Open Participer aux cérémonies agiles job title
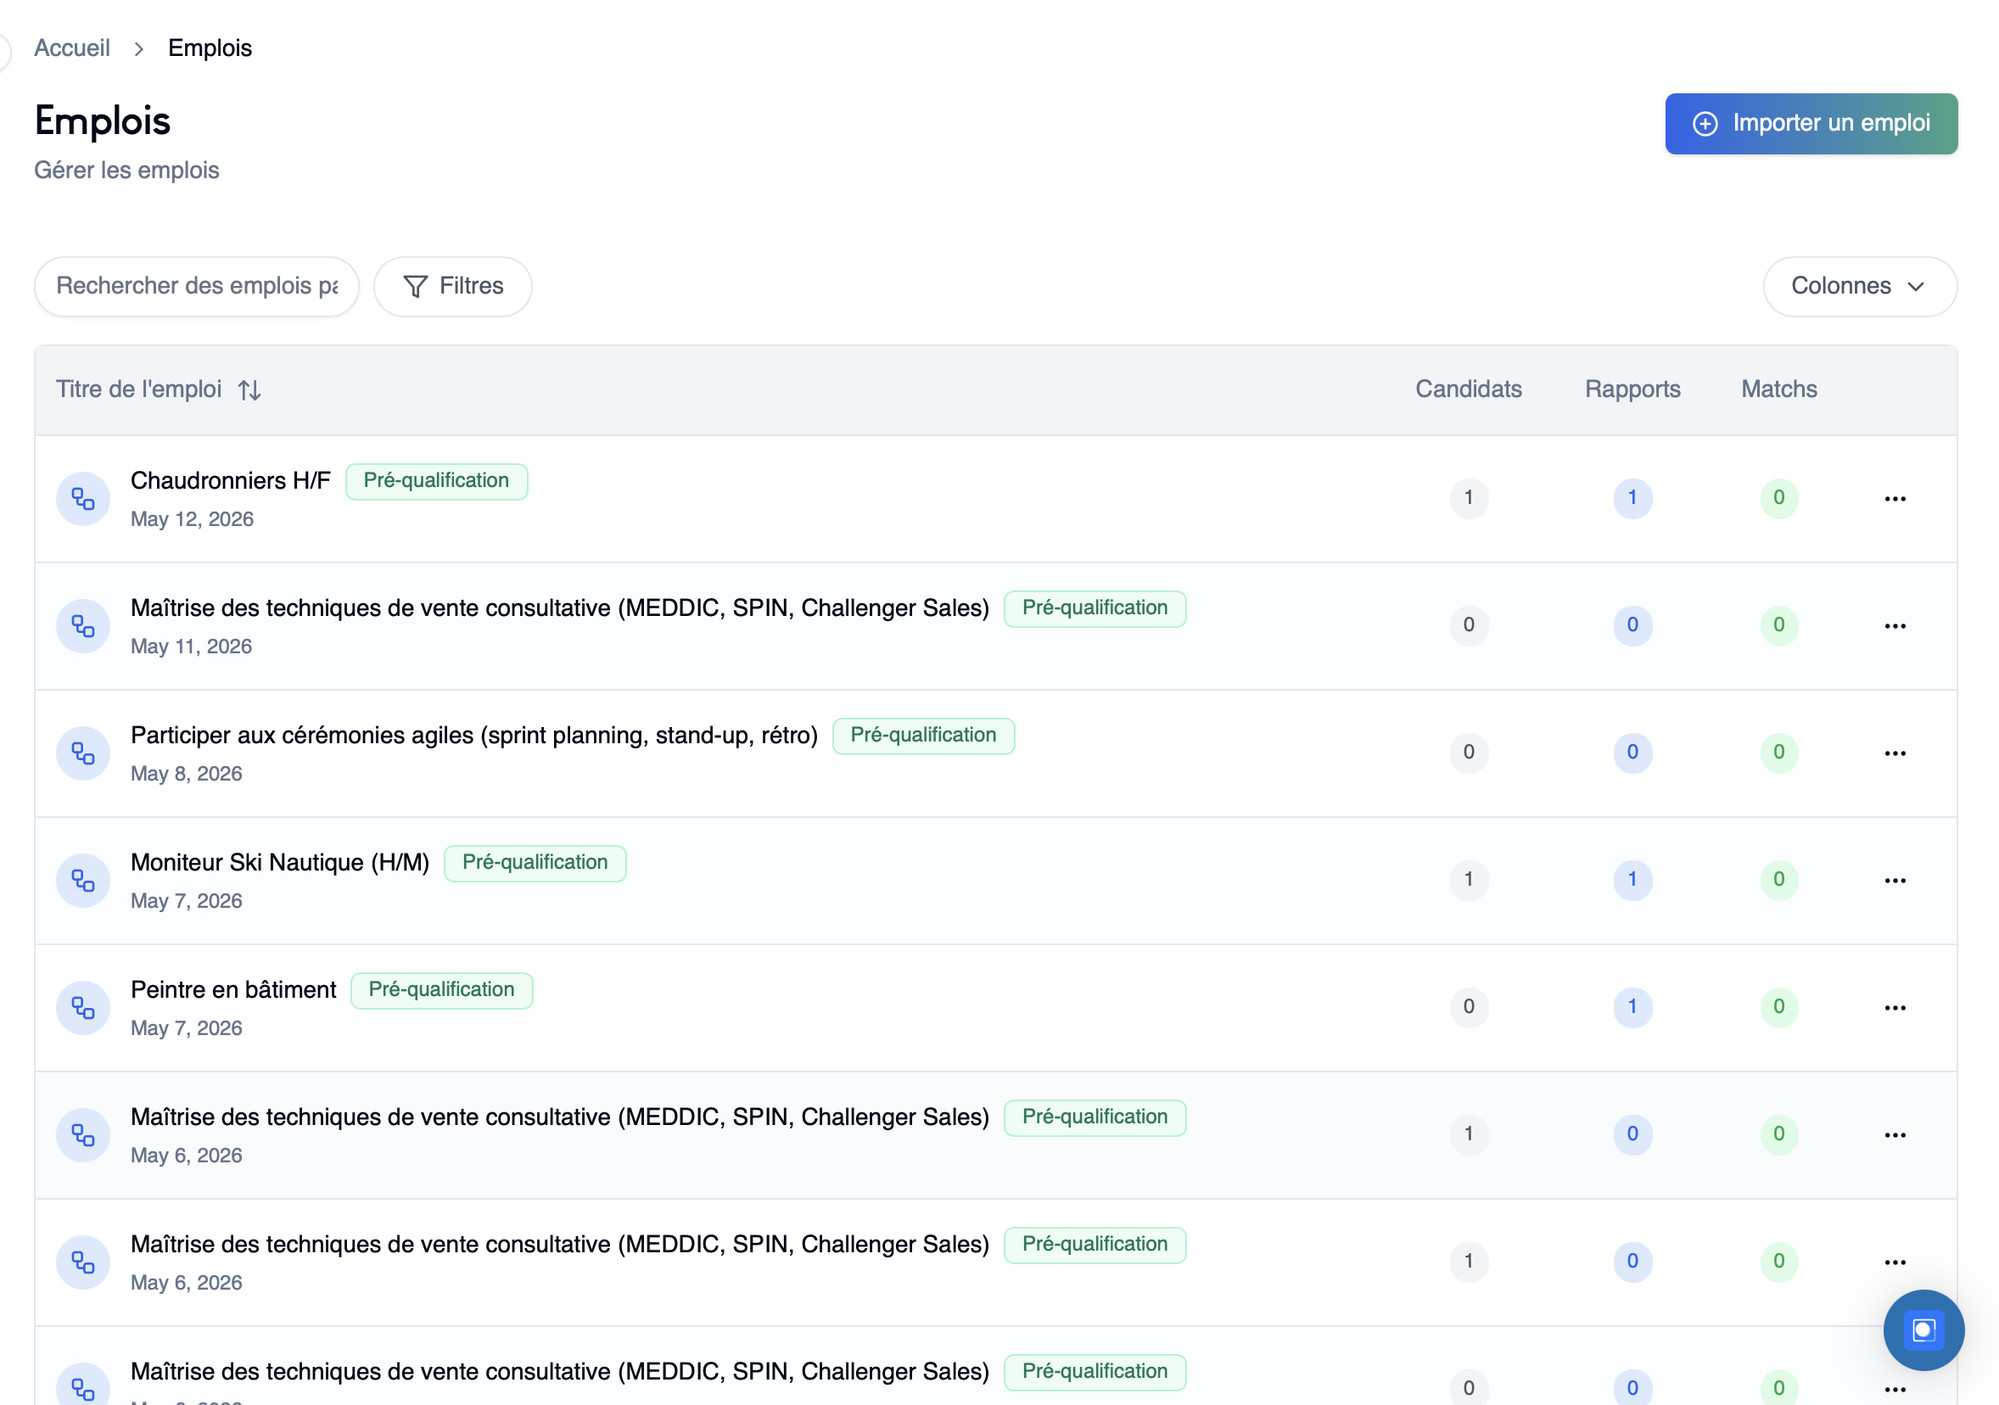 coord(474,735)
